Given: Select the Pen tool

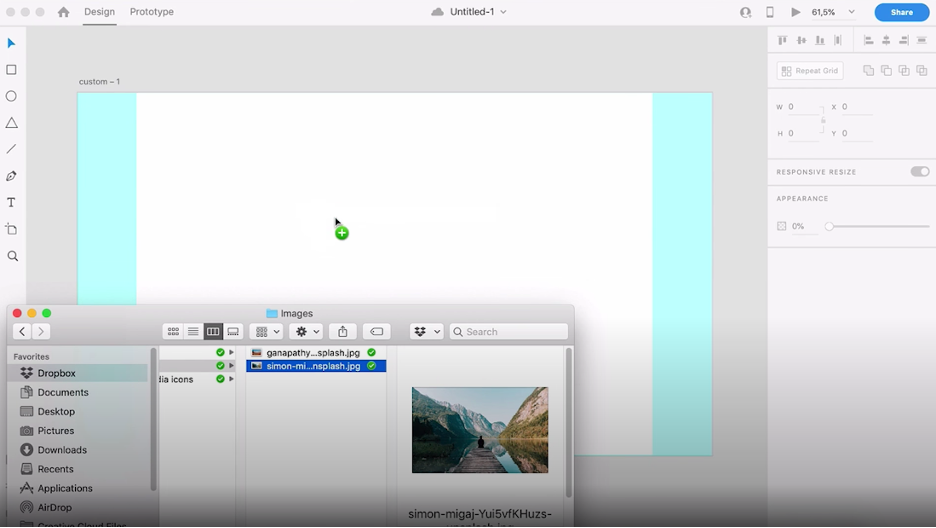Looking at the screenshot, I should (11, 176).
